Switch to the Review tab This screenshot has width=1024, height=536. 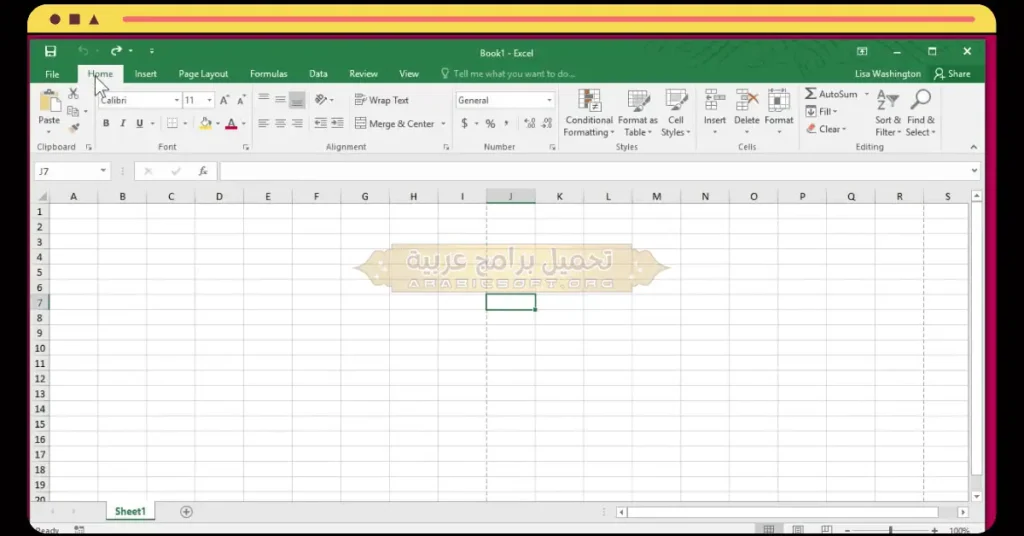click(x=363, y=74)
